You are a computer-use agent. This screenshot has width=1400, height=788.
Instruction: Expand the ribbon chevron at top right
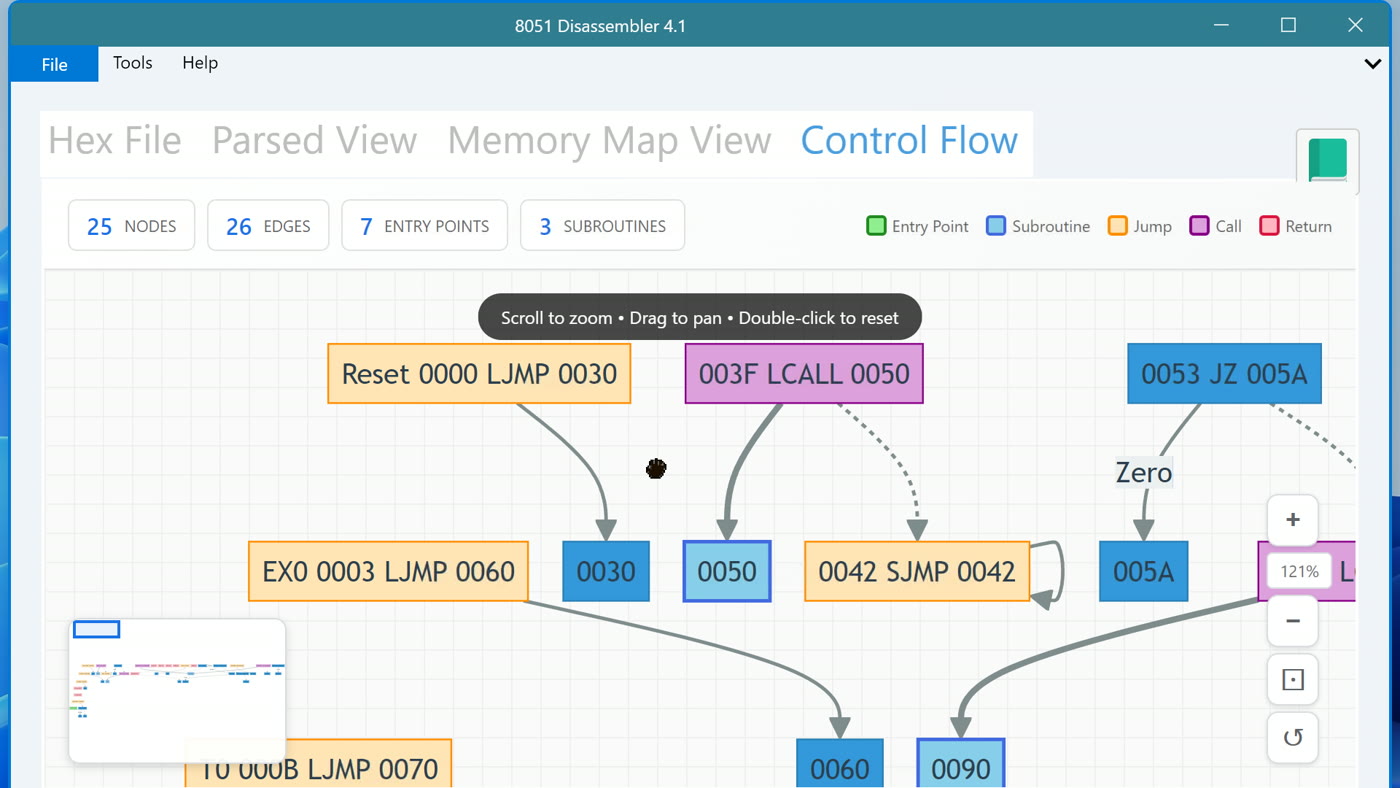(x=1373, y=63)
